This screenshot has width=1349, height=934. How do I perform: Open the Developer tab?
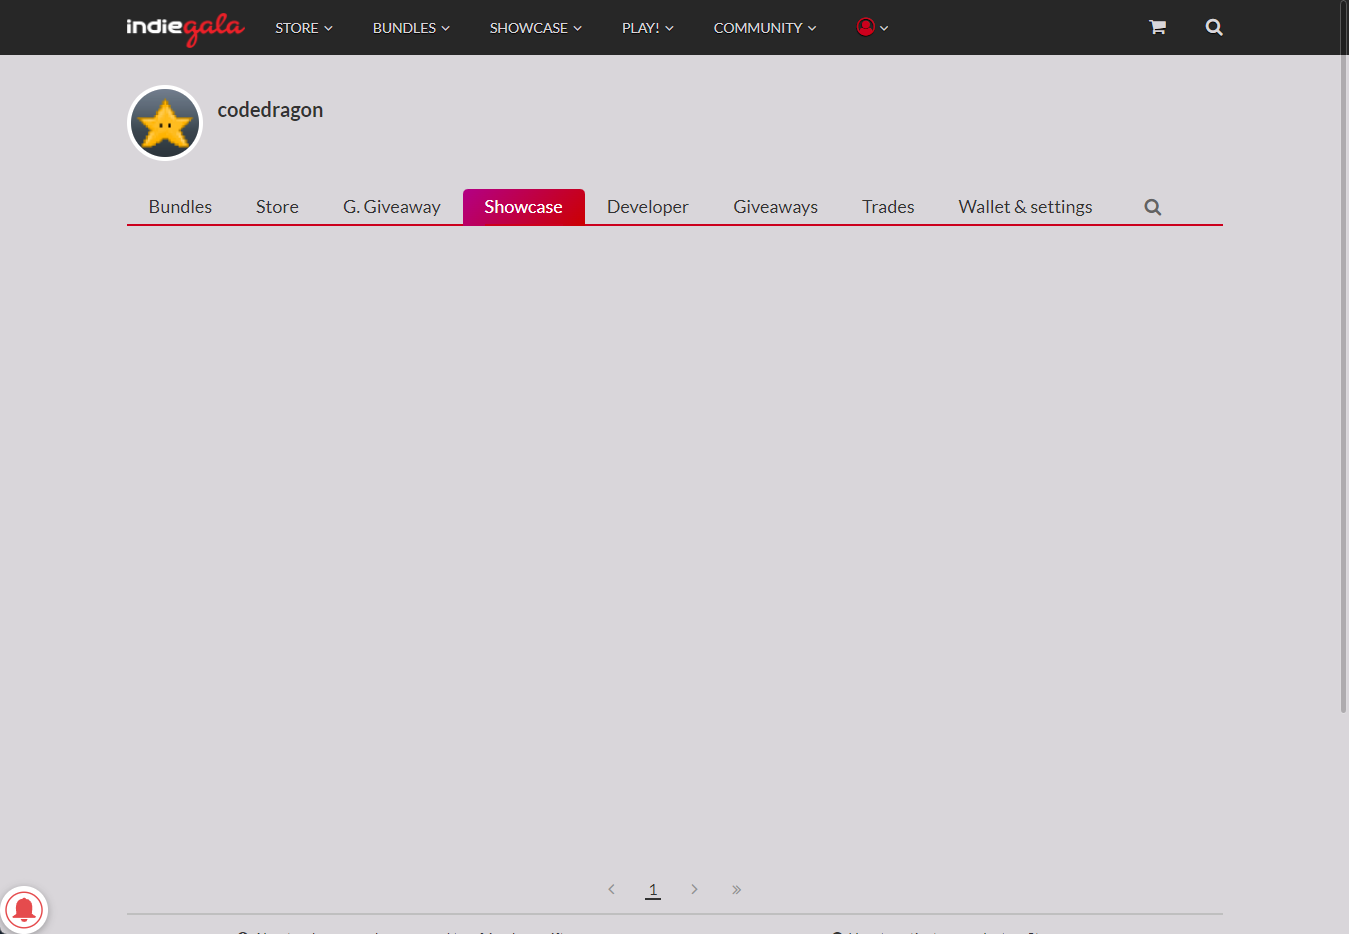[x=648, y=207]
